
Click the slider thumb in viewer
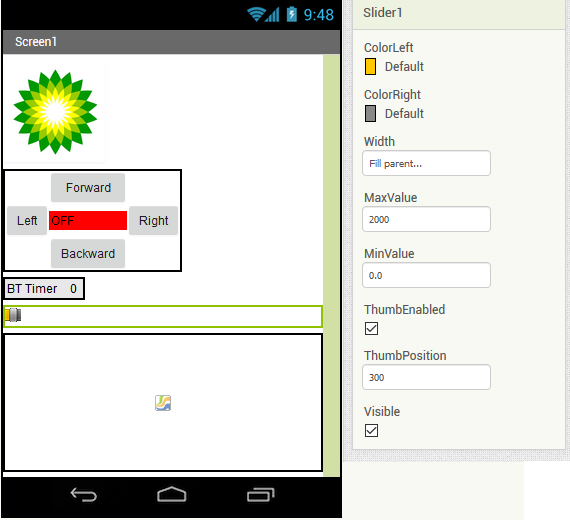(x=13, y=315)
